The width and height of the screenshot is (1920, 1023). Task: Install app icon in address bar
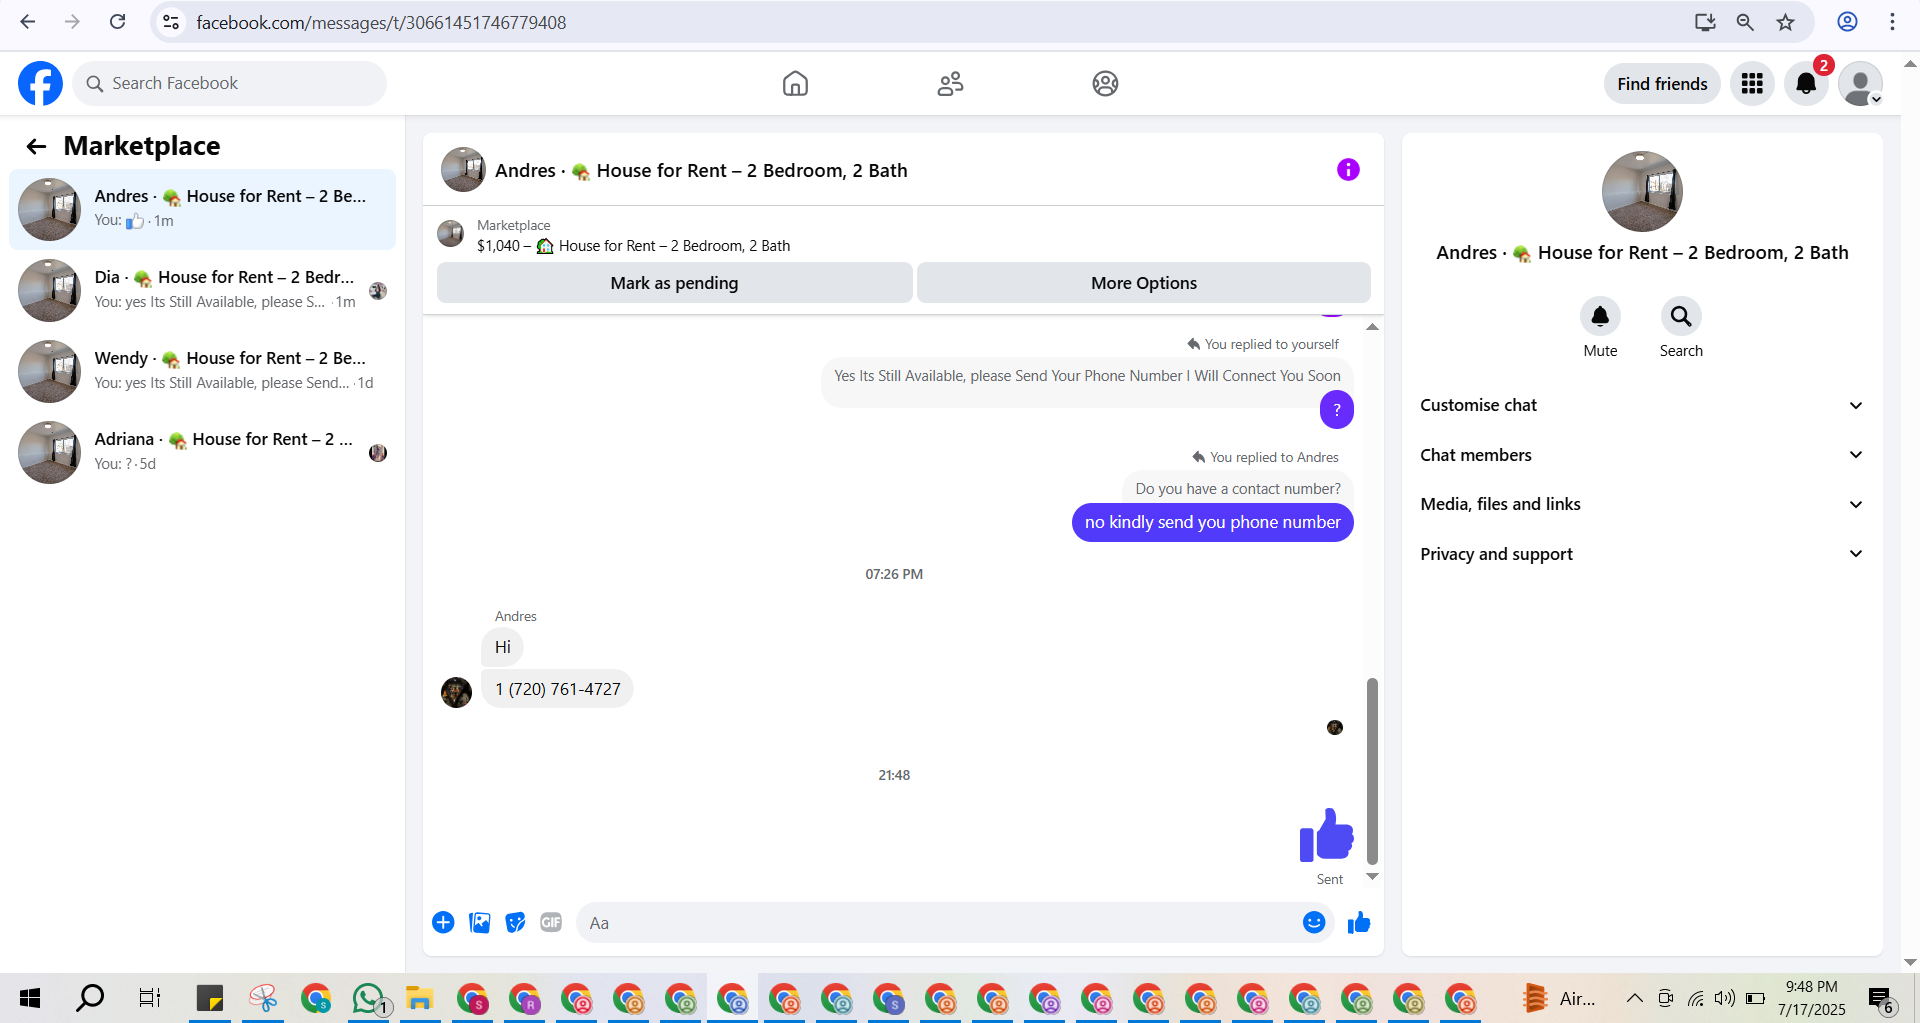point(1705,22)
